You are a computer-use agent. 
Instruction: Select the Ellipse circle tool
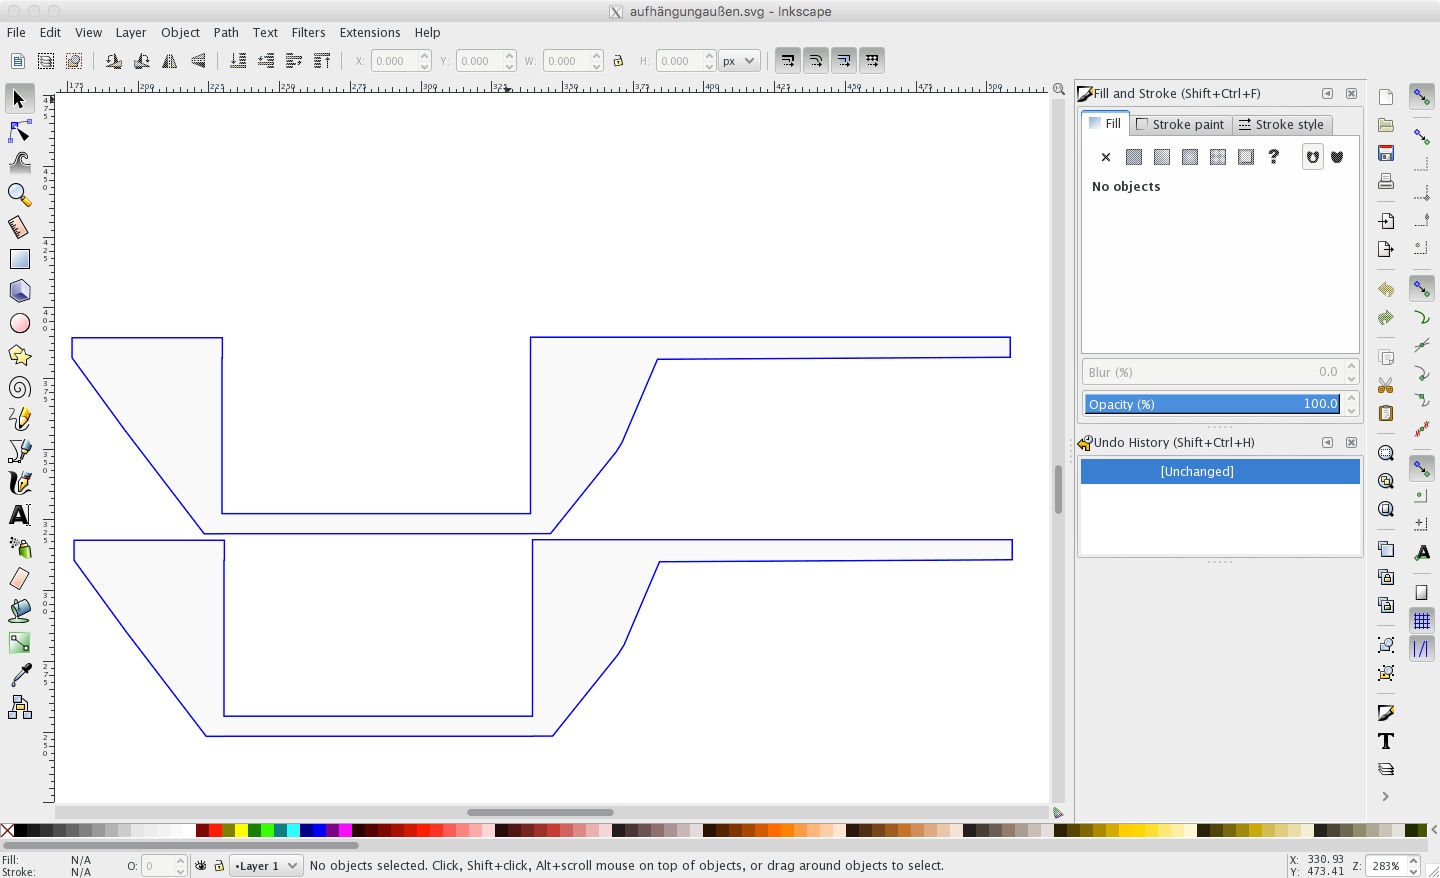tap(19, 323)
